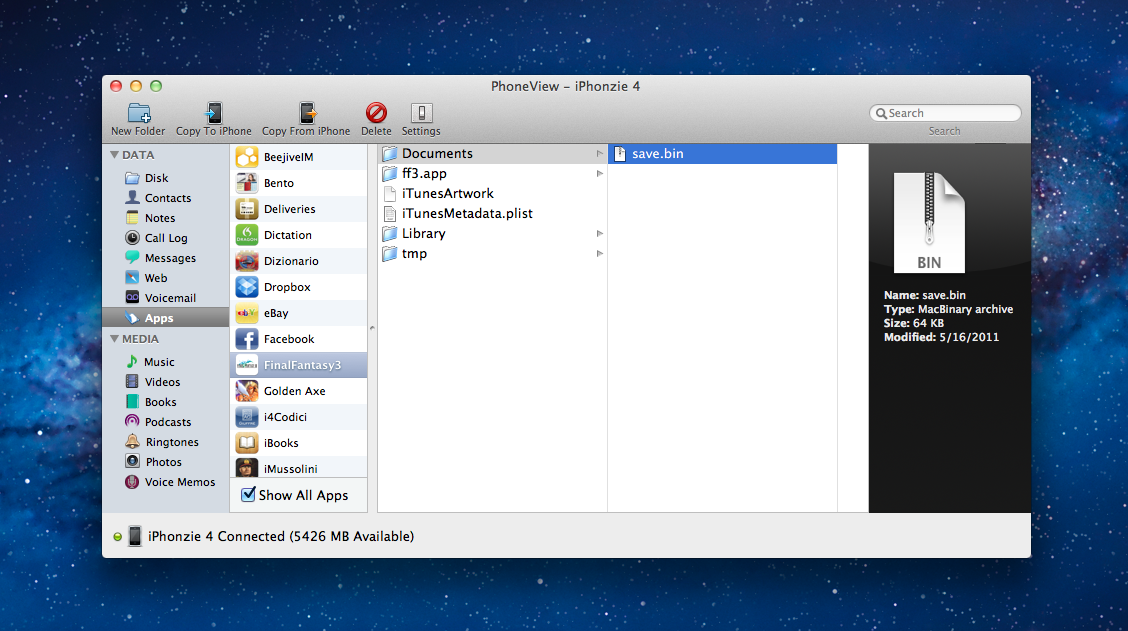Select the iTunesArtwork file
Image resolution: width=1128 pixels, height=631 pixels.
(x=493, y=194)
